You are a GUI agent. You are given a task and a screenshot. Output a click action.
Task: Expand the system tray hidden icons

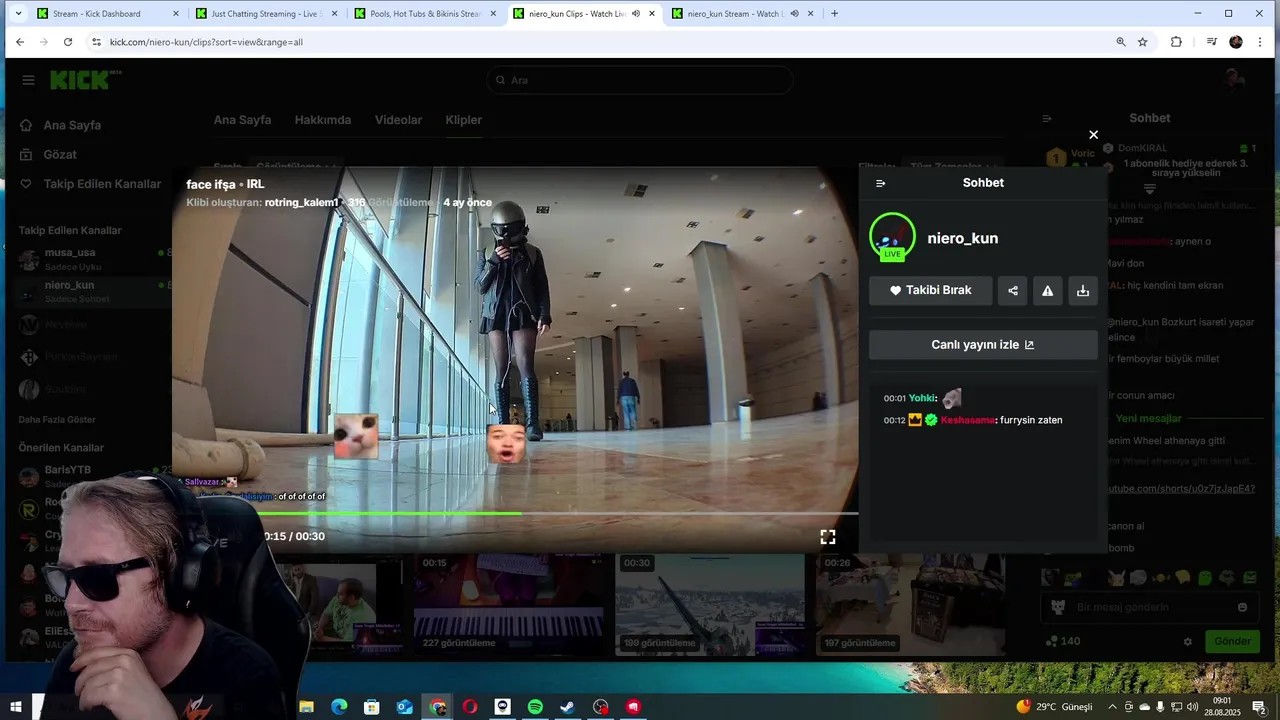click(1112, 707)
